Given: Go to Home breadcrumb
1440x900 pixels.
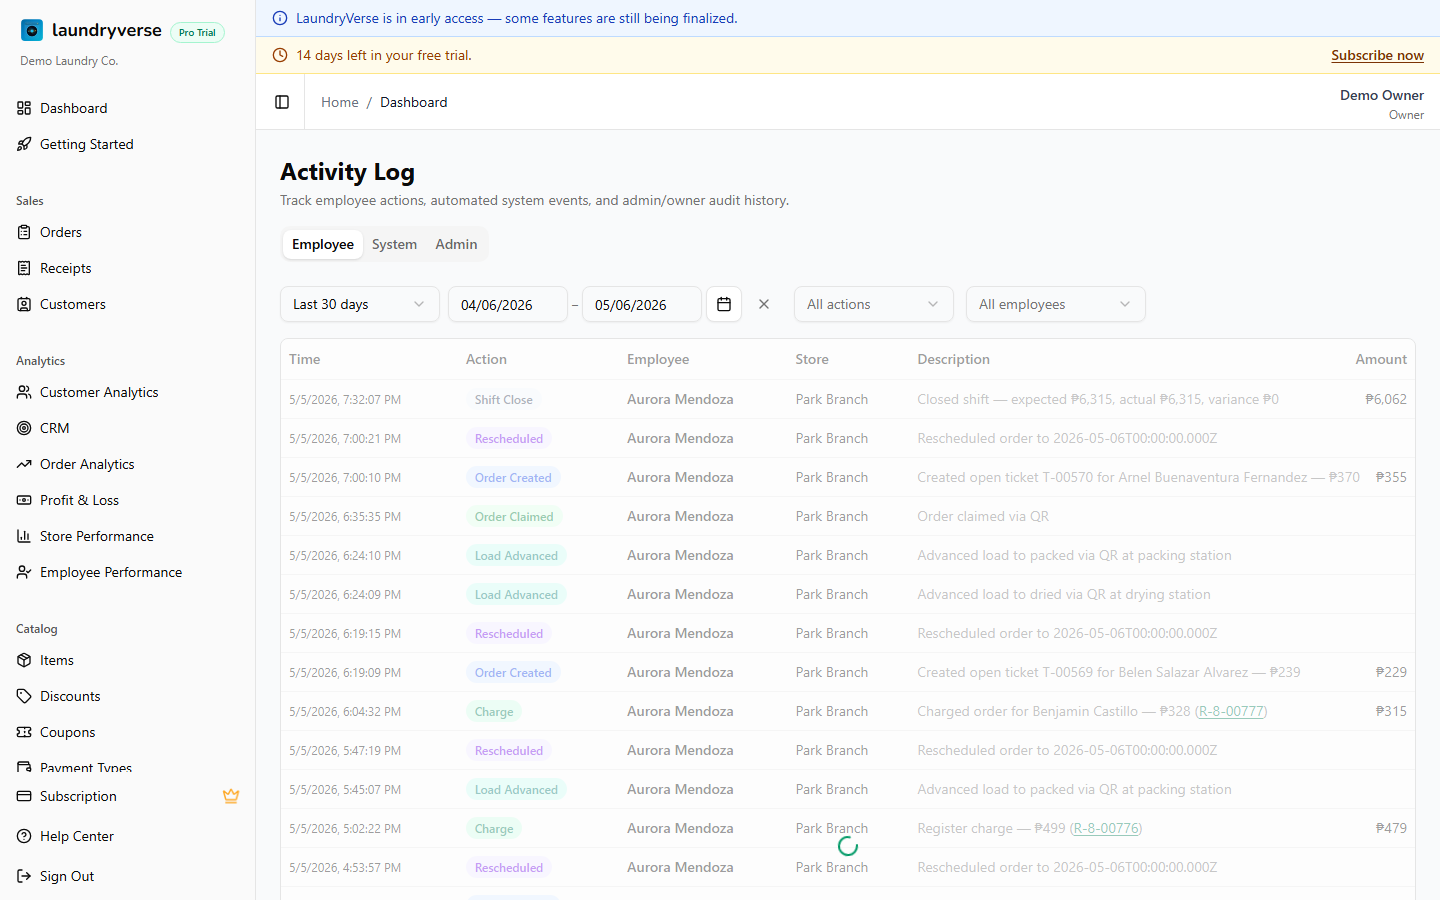Looking at the screenshot, I should 340,102.
